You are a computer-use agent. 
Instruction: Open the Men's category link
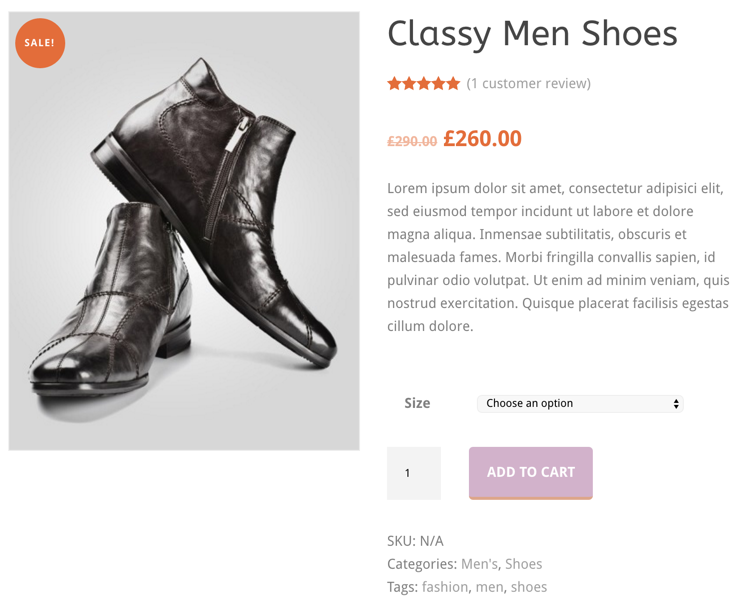click(x=479, y=564)
